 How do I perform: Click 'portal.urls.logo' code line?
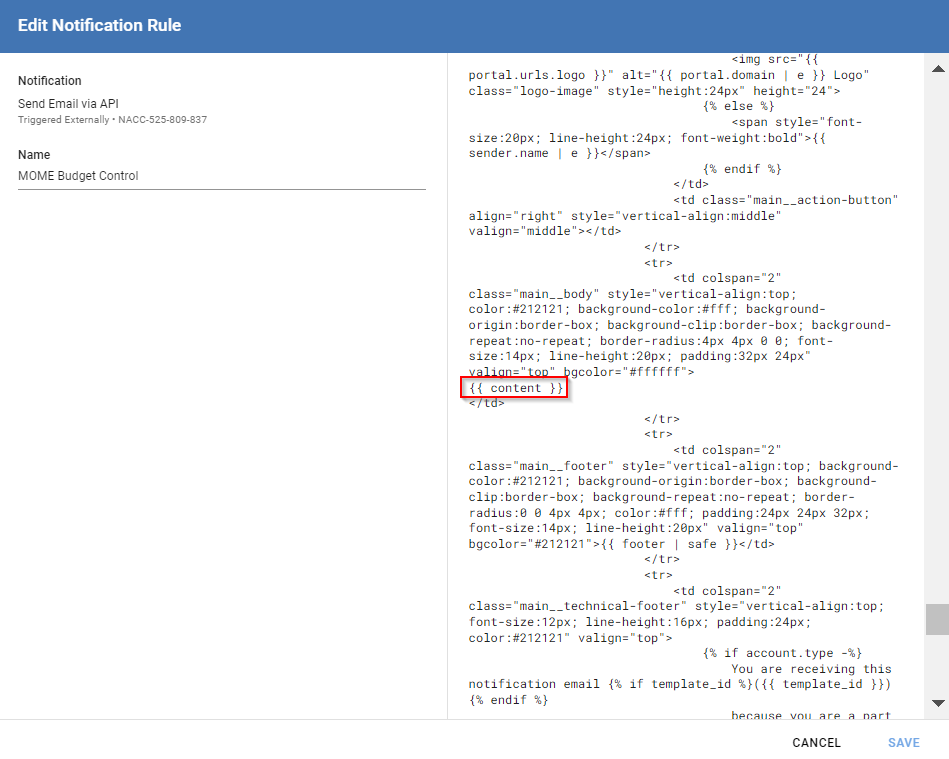[x=669, y=75]
